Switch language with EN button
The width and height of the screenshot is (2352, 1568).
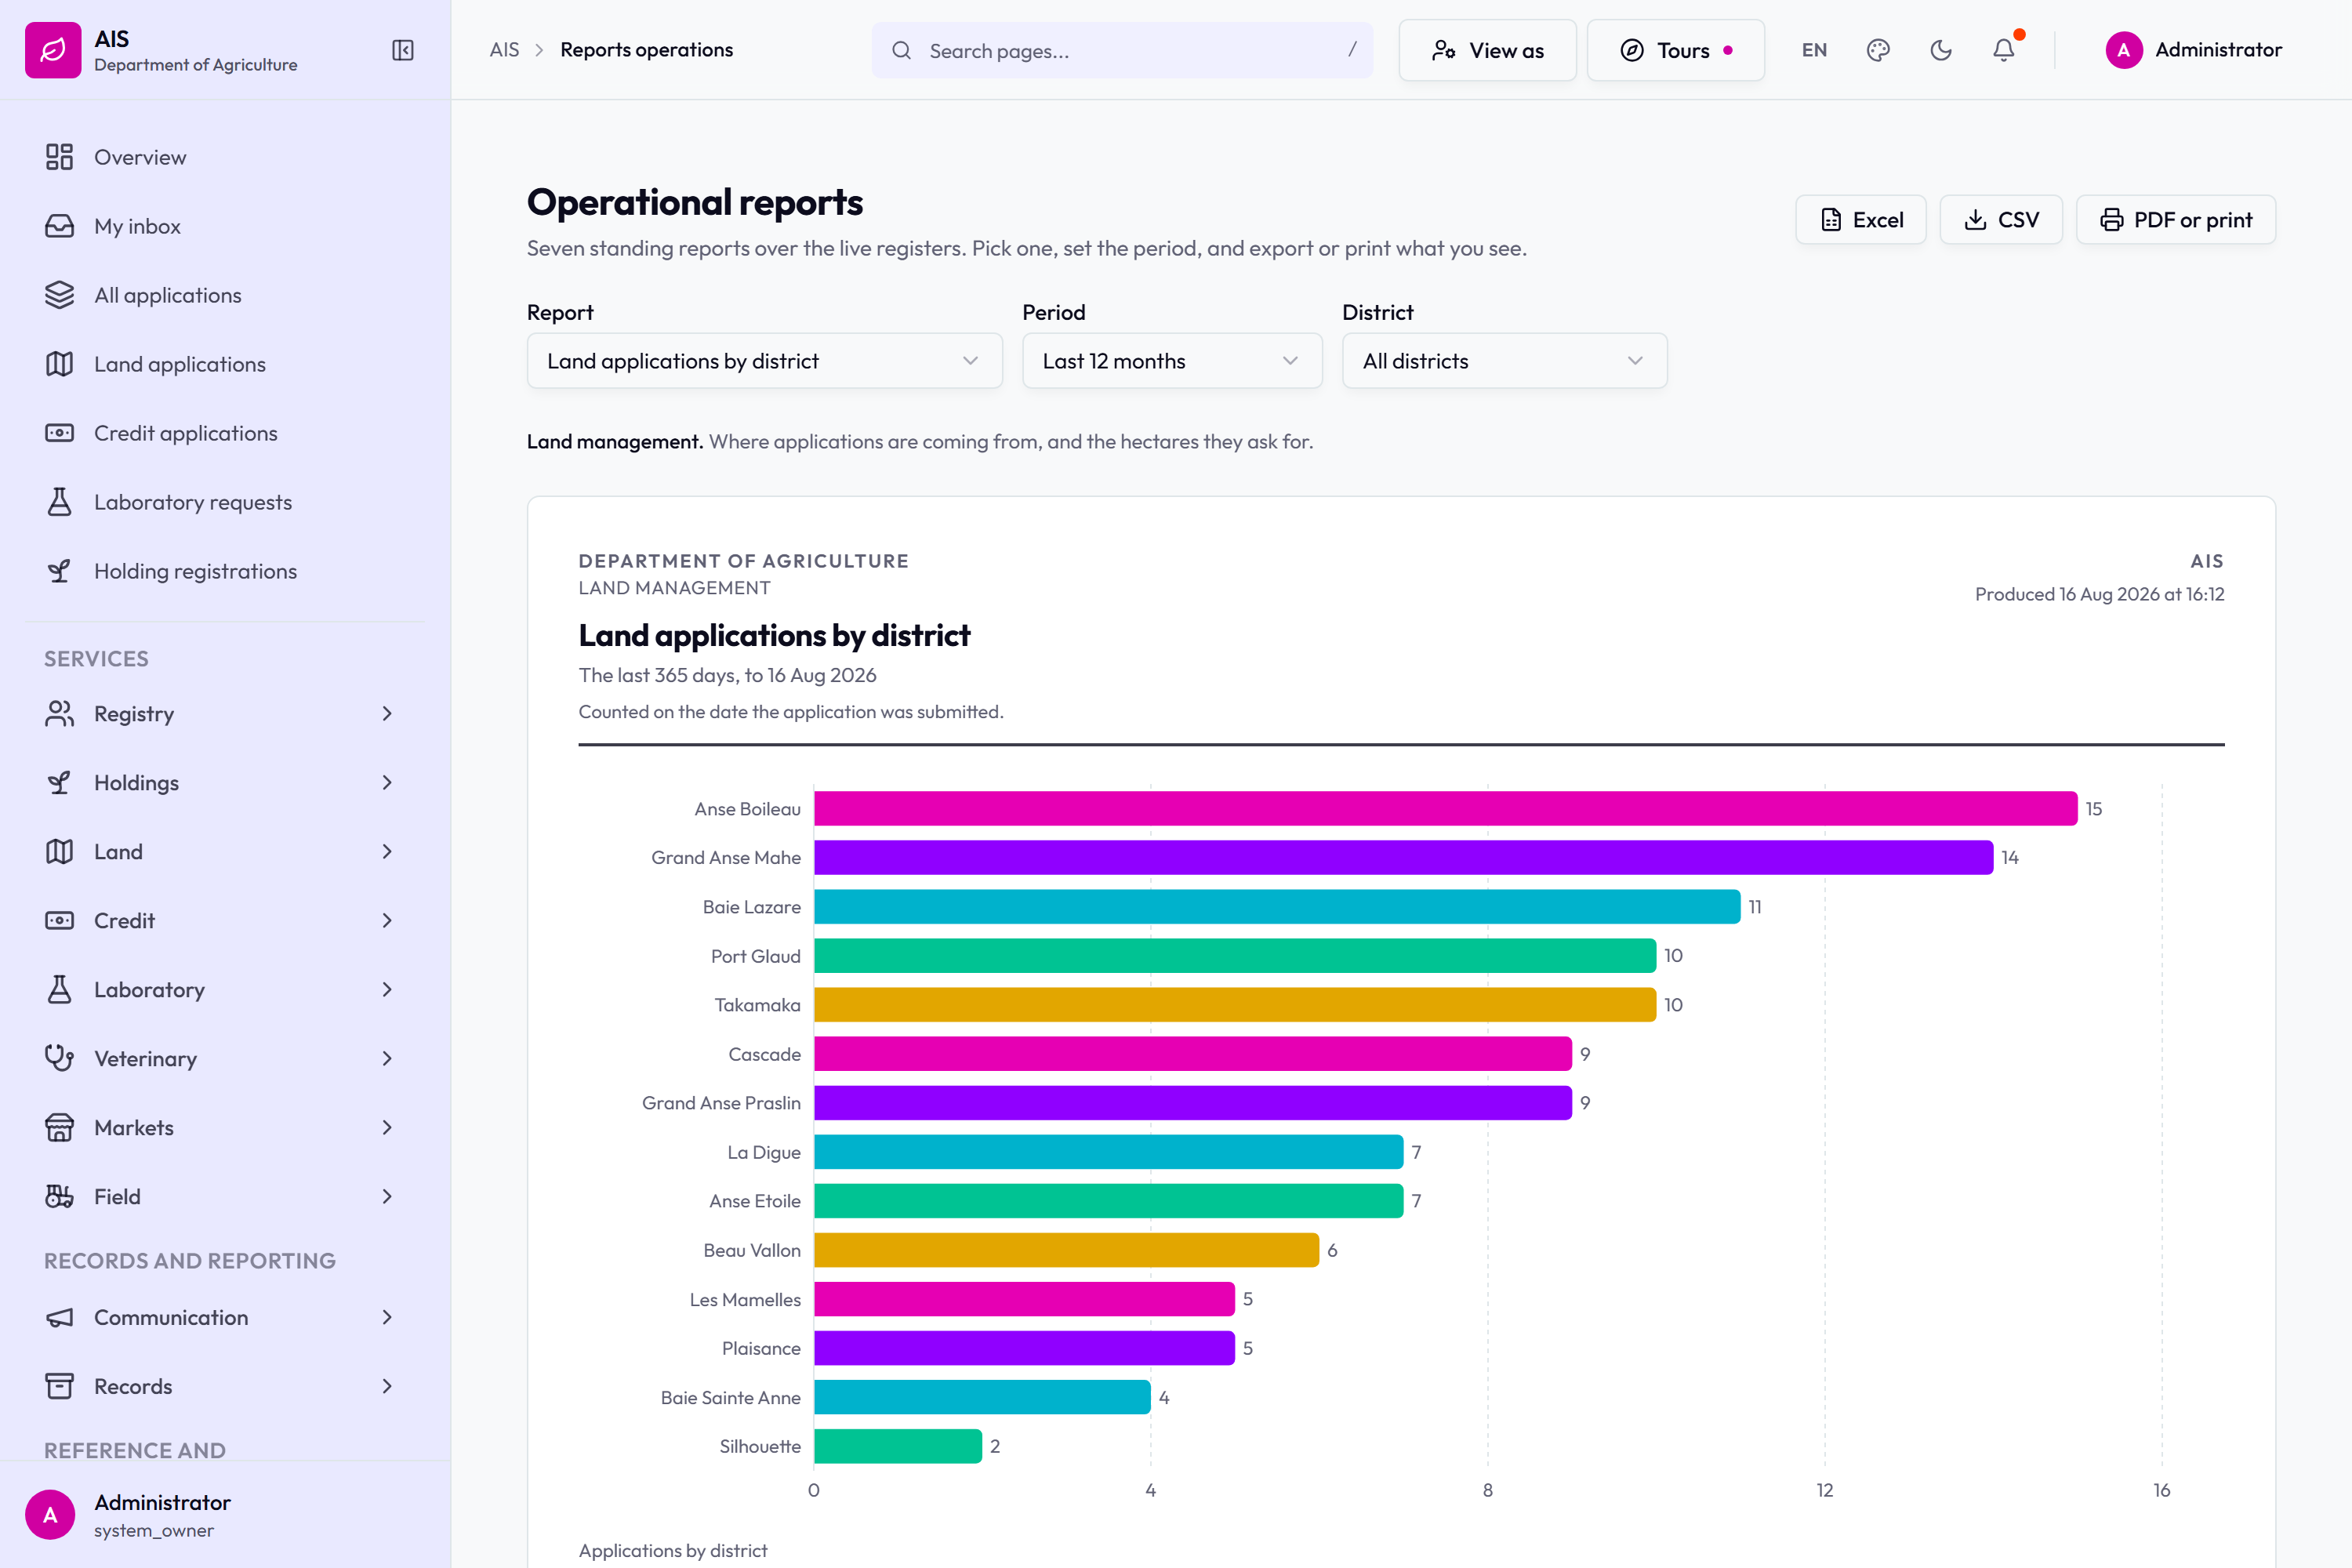[1814, 50]
